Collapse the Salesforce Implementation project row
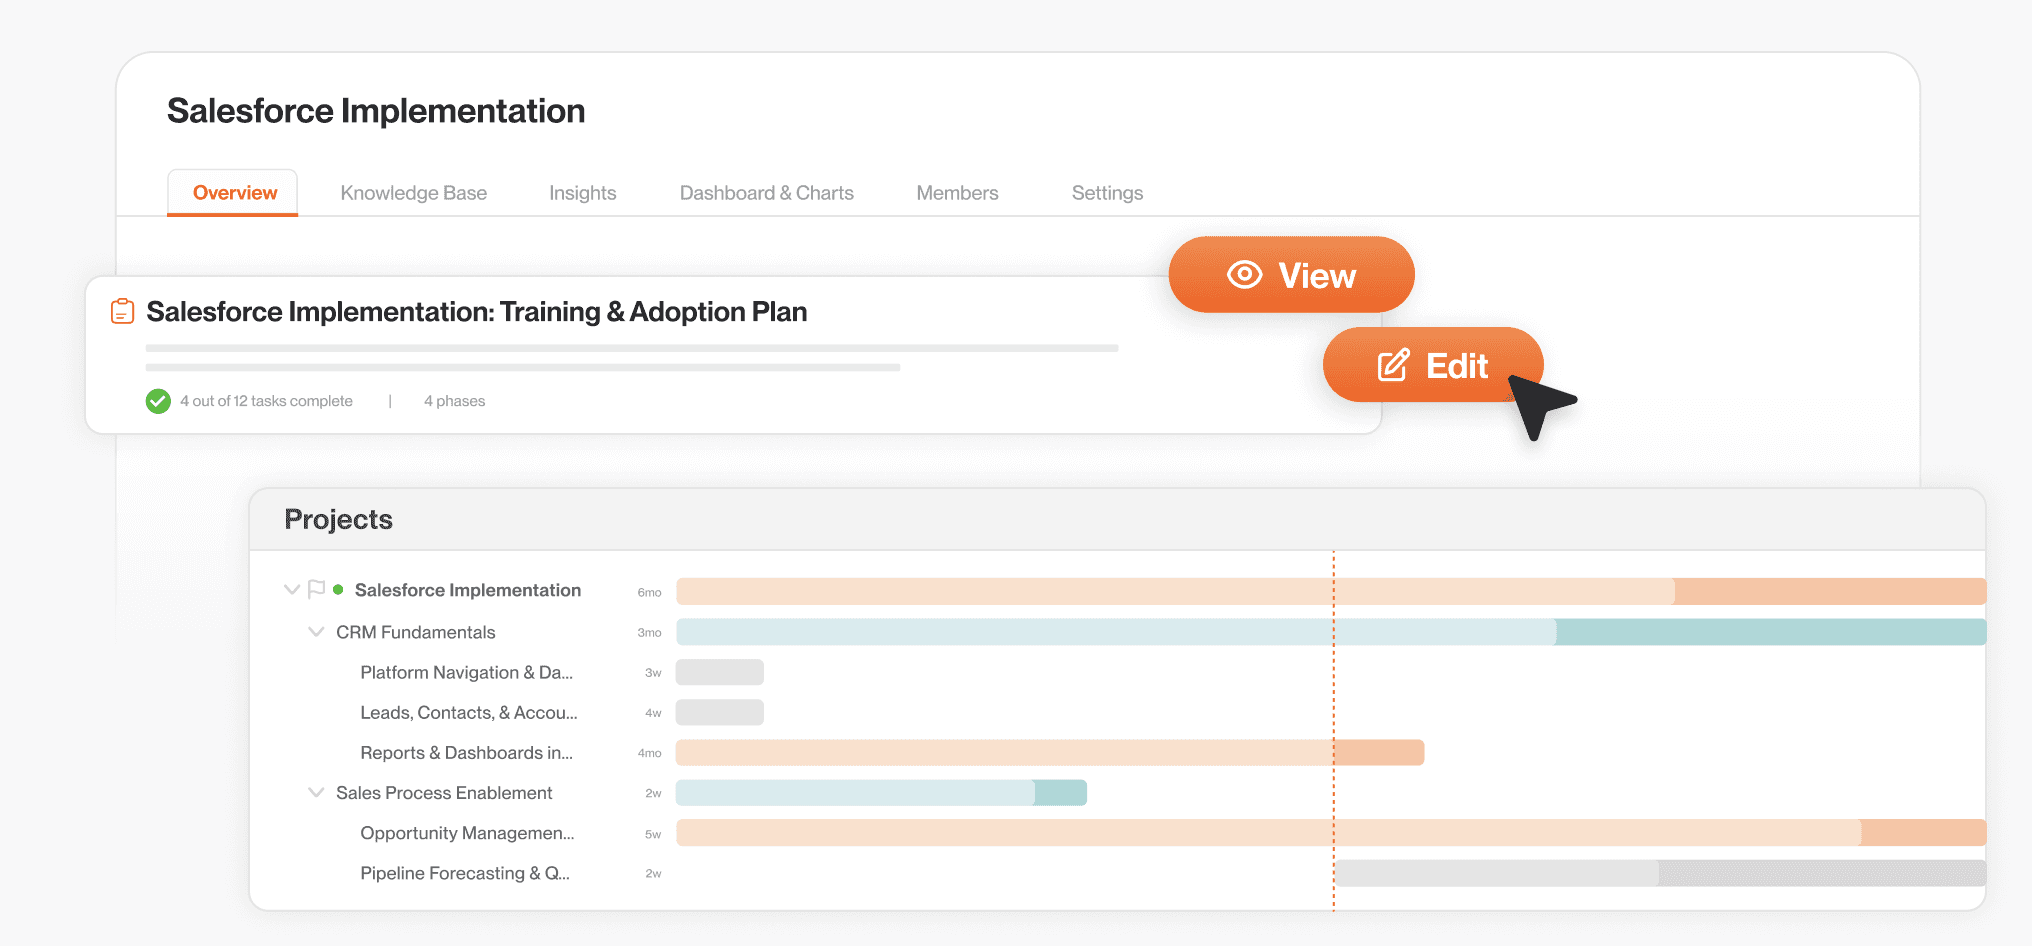 292,590
